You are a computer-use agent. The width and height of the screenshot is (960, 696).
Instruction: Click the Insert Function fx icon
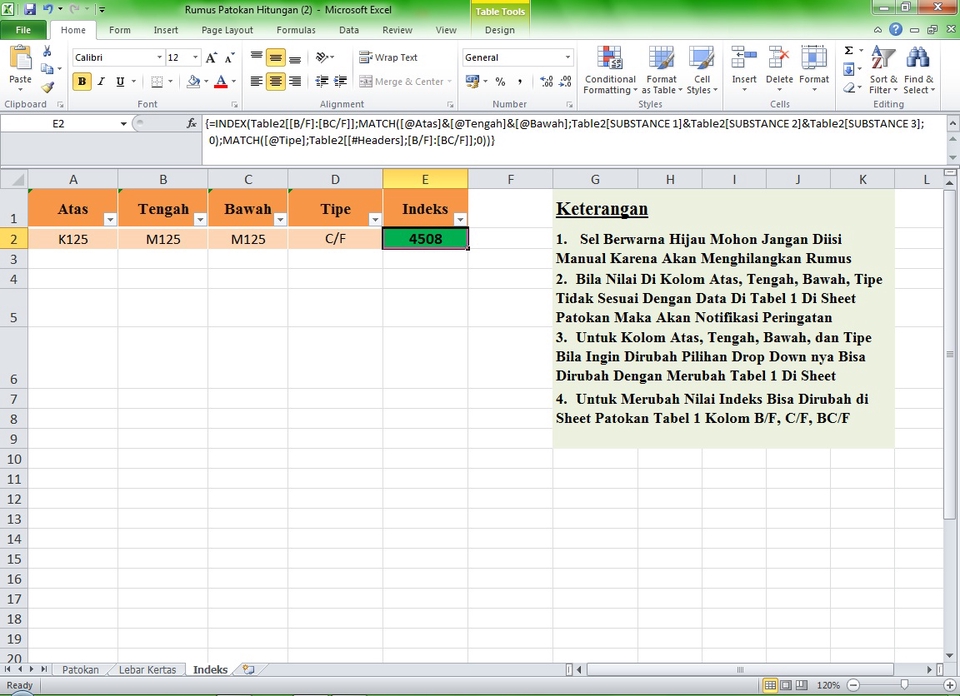(192, 123)
